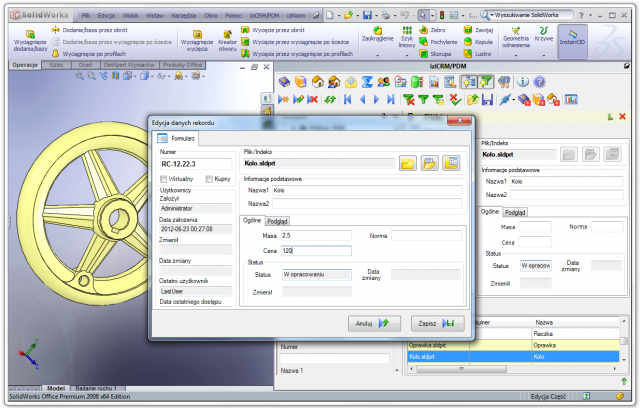The height and width of the screenshot is (408, 640).
Task: Click the Numer field showing RC-12.22.3
Action: click(196, 164)
